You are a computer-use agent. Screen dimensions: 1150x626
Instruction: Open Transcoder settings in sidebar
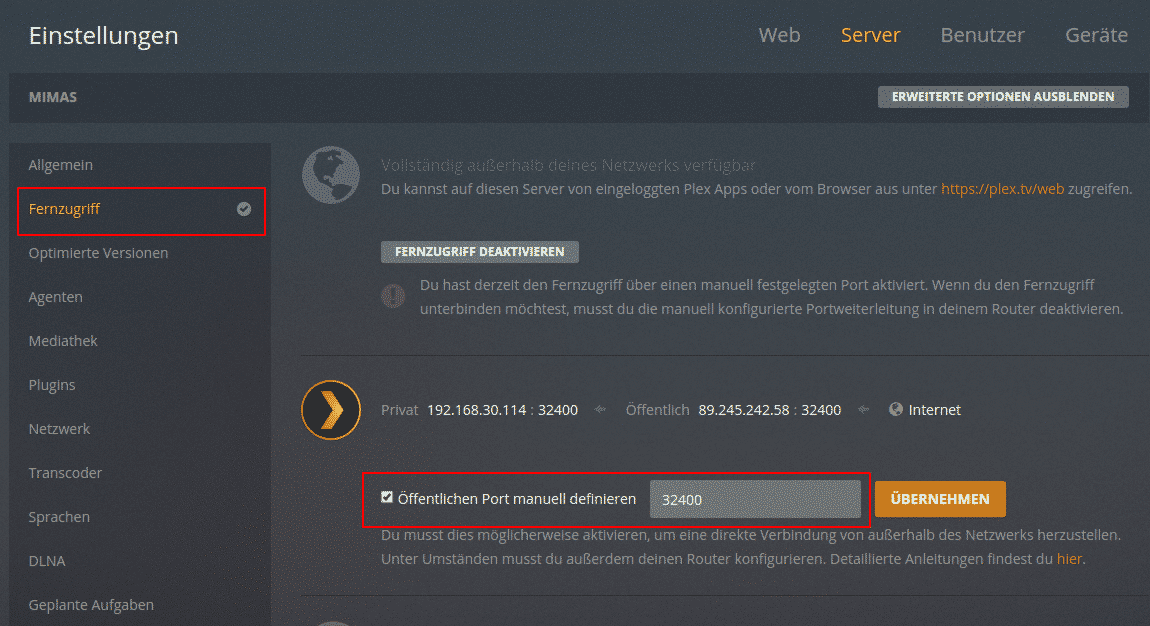(66, 473)
